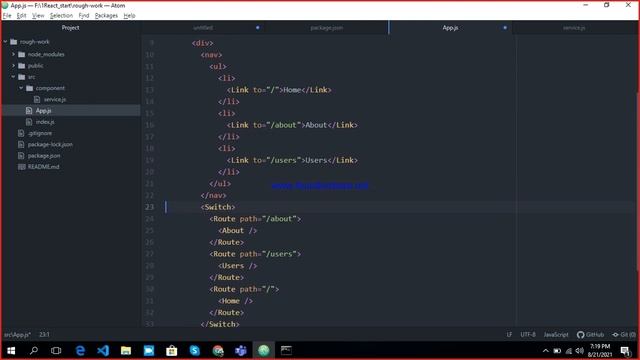Show hidden system tray icons

pyautogui.click(x=546, y=351)
